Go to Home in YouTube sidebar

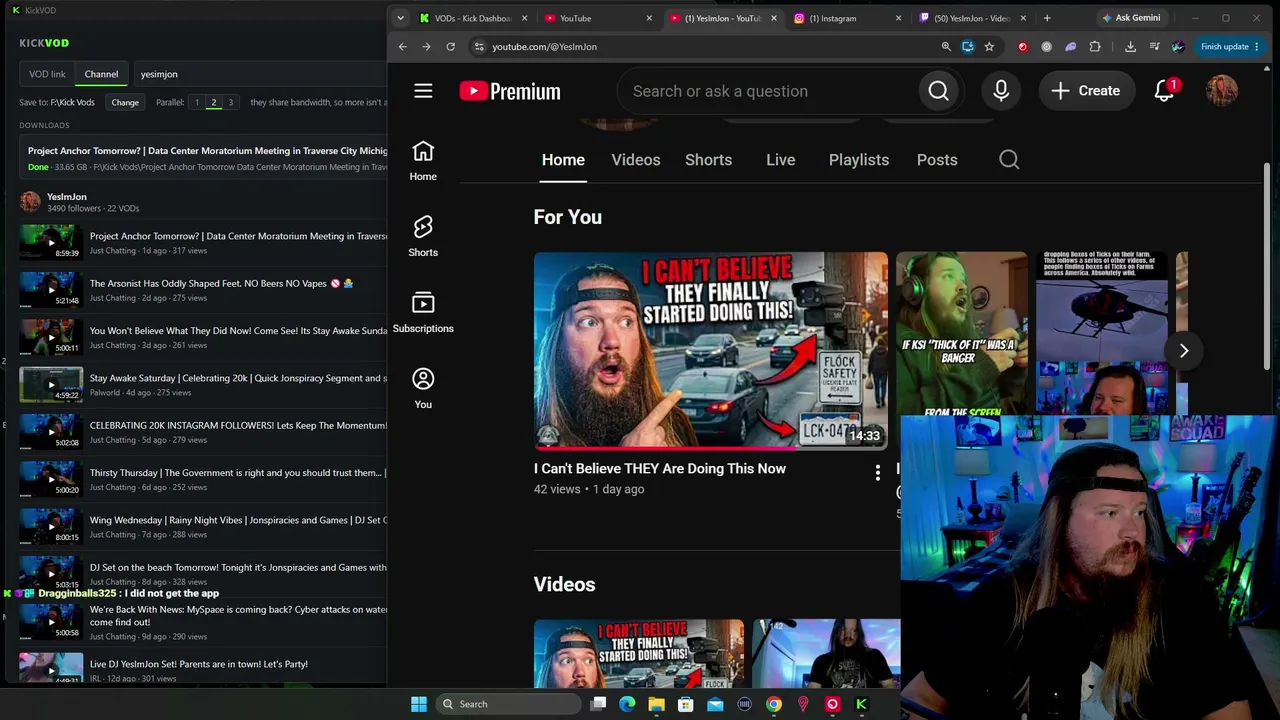click(423, 161)
